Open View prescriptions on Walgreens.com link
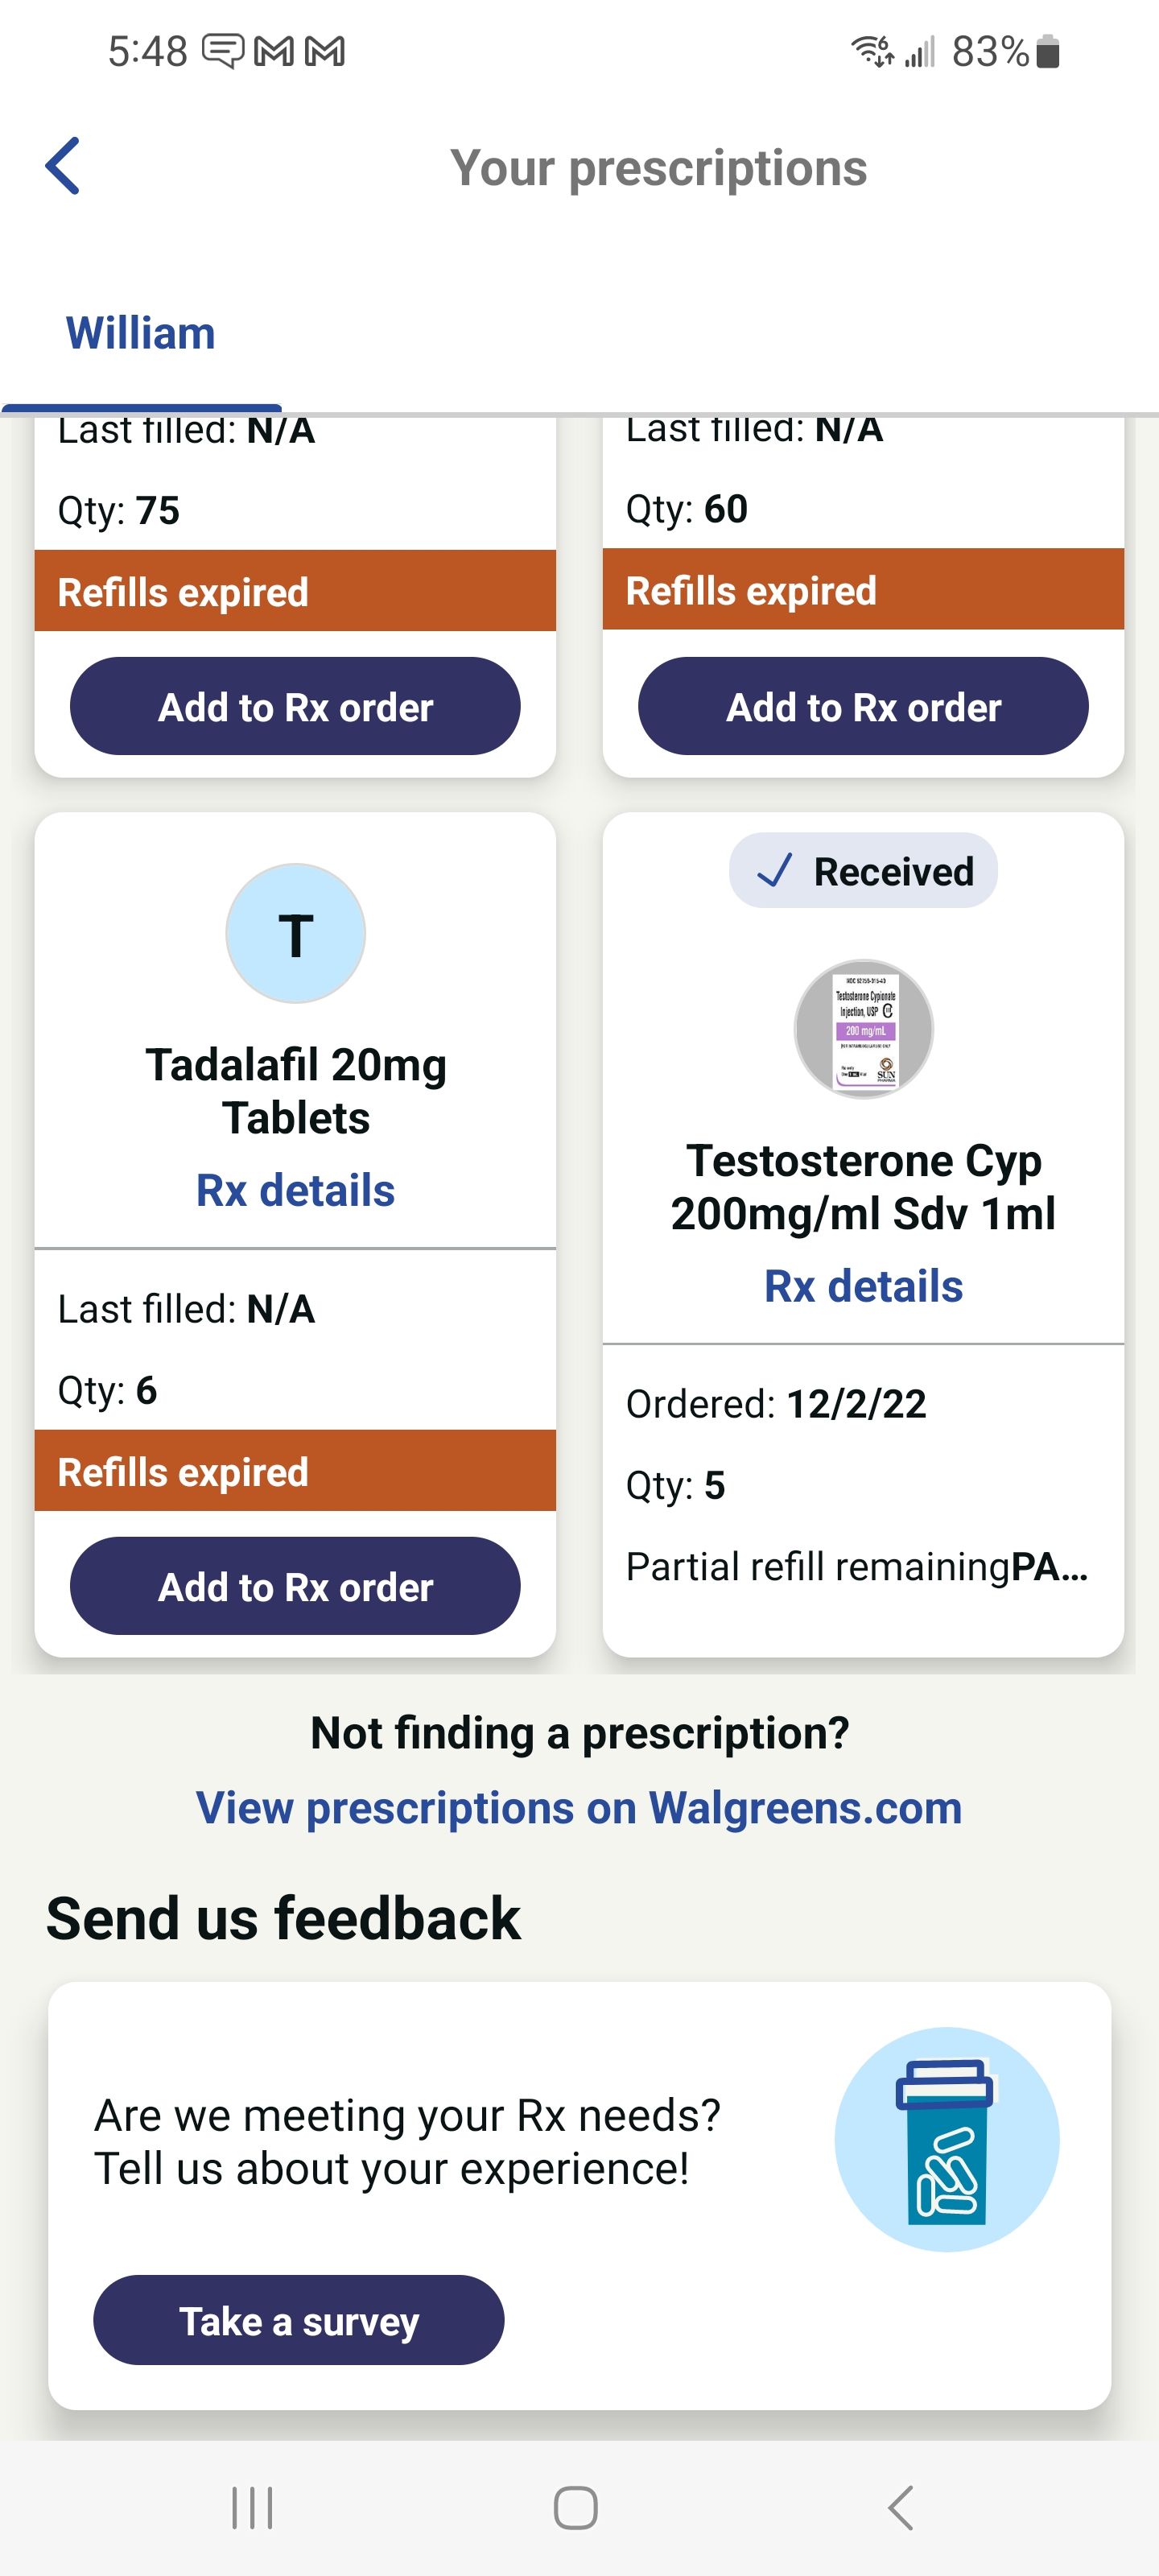The height and width of the screenshot is (2576, 1159). pyautogui.click(x=579, y=1808)
